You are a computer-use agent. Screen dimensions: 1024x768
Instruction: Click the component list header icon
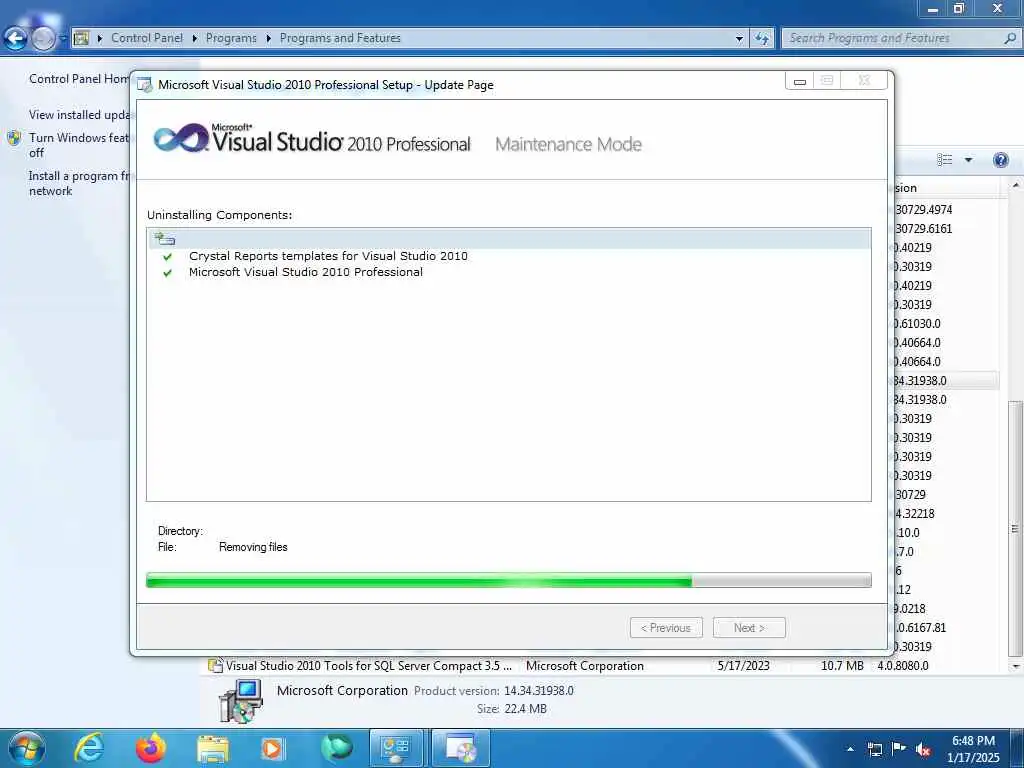(x=165, y=238)
